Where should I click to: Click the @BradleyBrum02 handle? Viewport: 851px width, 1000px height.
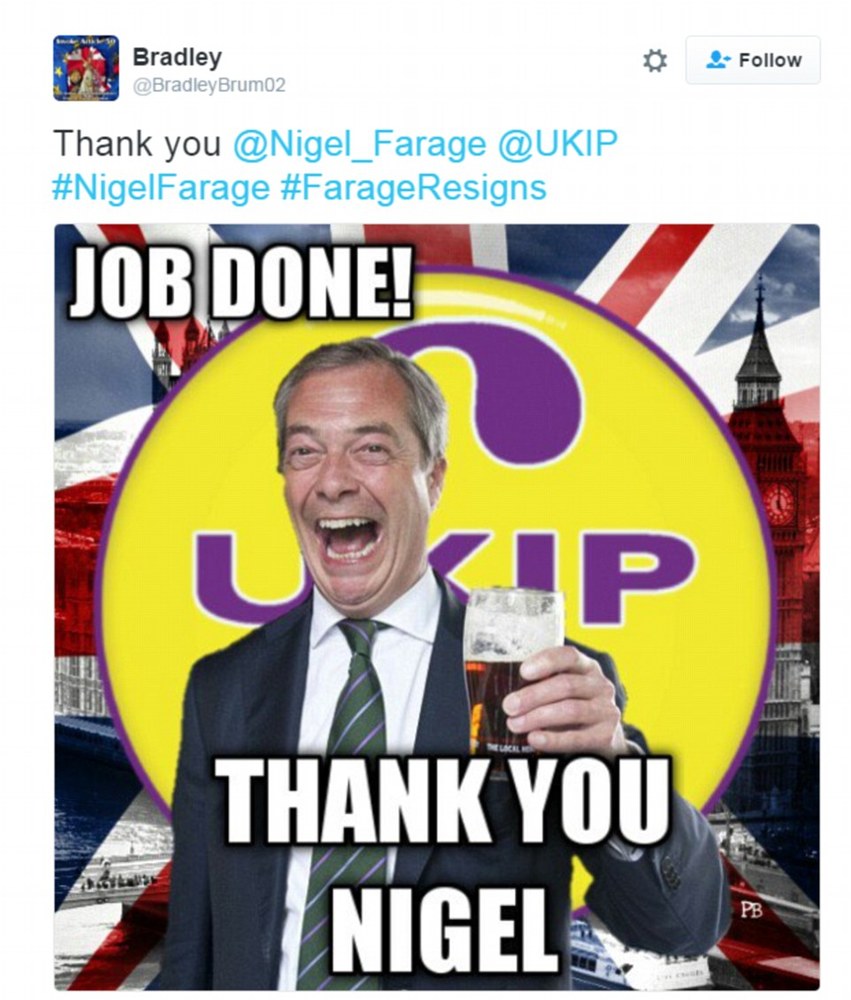click(x=209, y=86)
